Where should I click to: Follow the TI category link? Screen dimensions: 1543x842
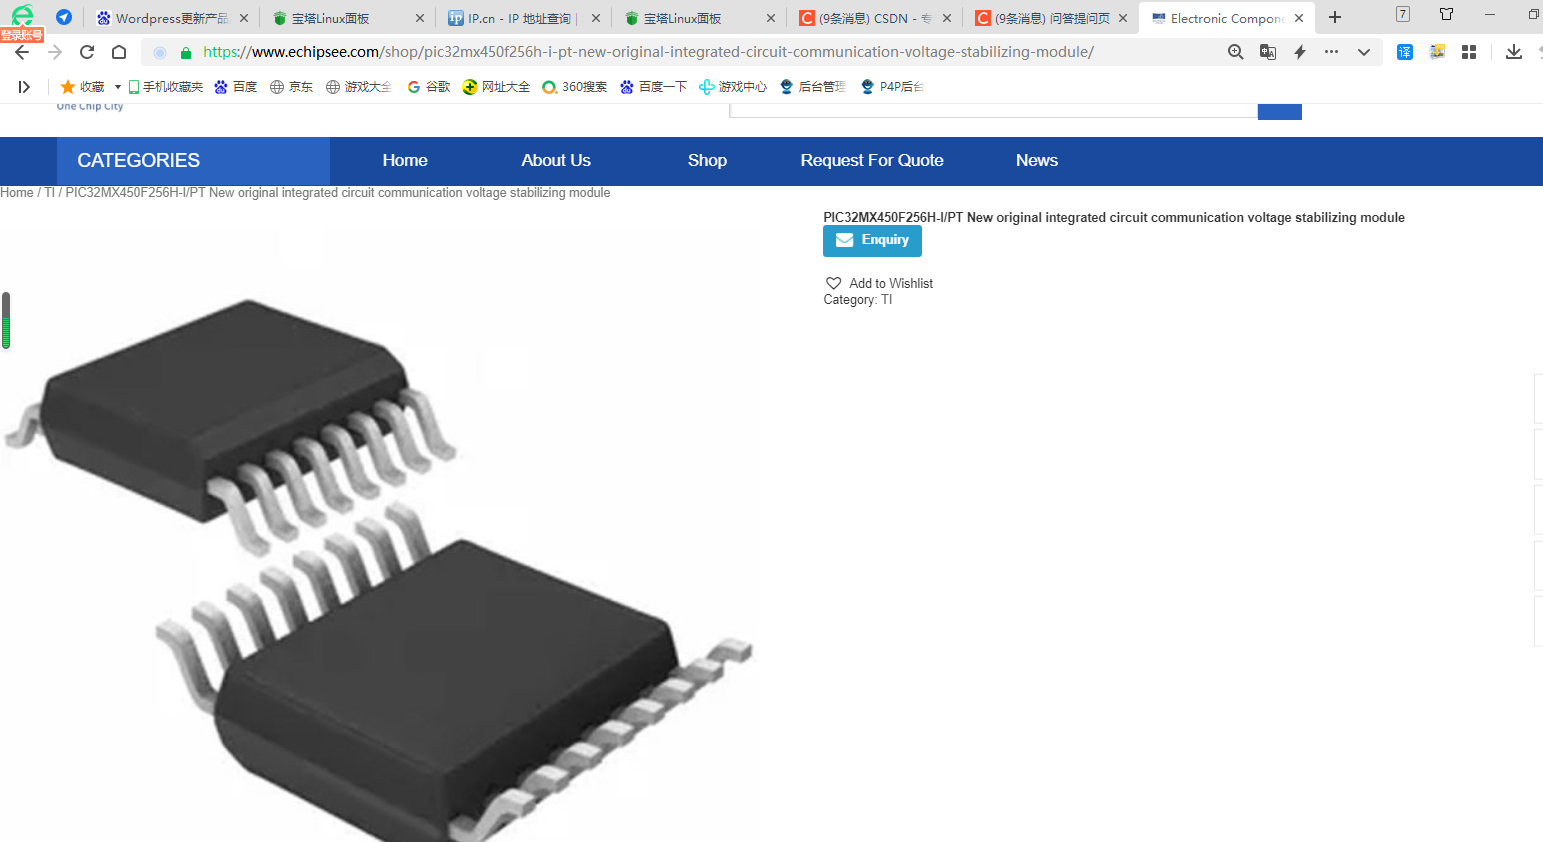pos(886,300)
